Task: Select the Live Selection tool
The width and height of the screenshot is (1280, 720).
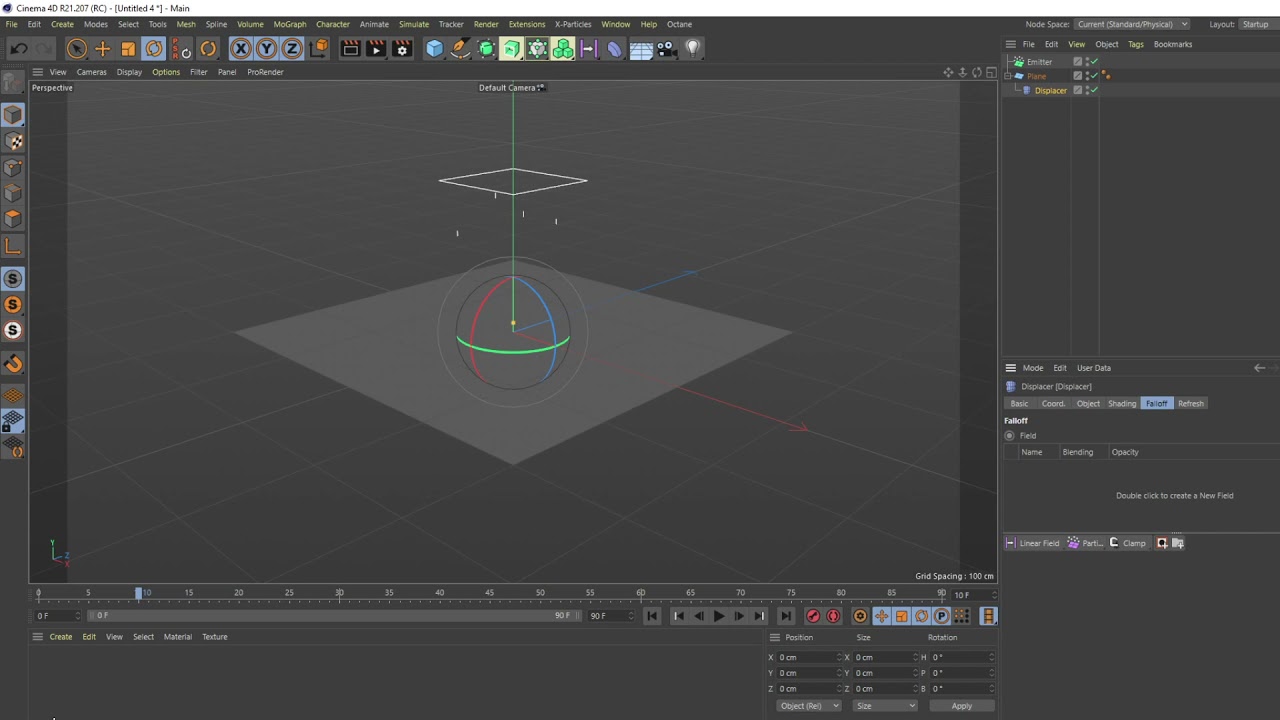Action: click(x=77, y=48)
